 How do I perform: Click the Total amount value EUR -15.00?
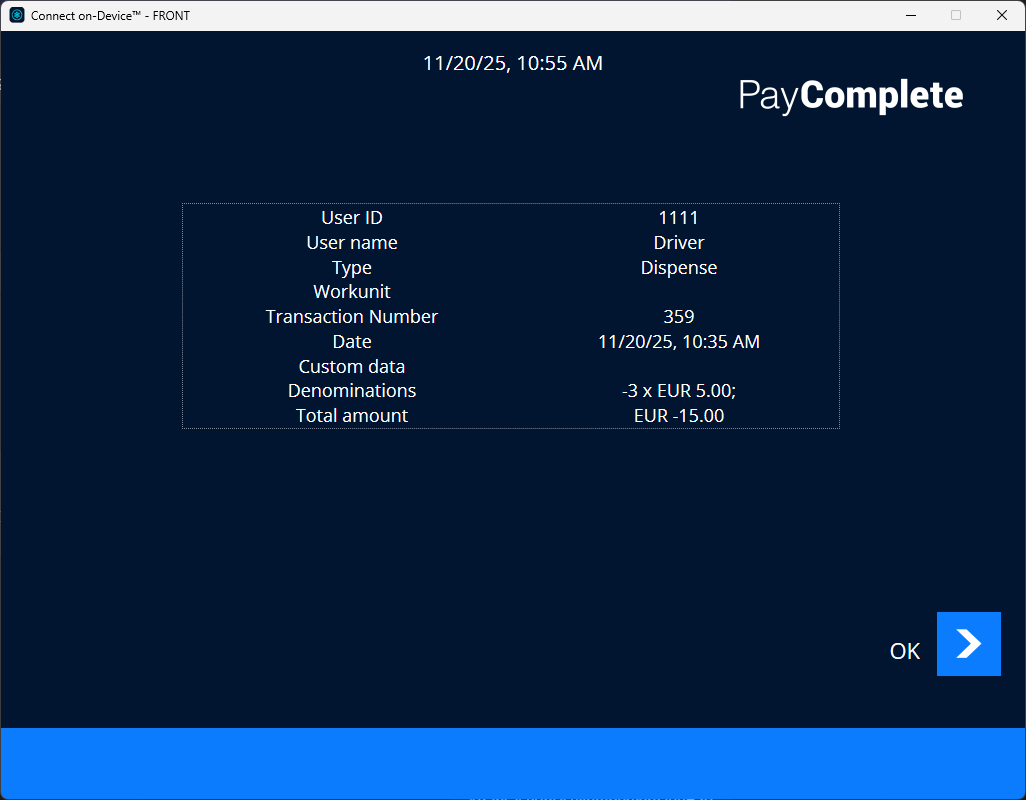pyautogui.click(x=679, y=415)
